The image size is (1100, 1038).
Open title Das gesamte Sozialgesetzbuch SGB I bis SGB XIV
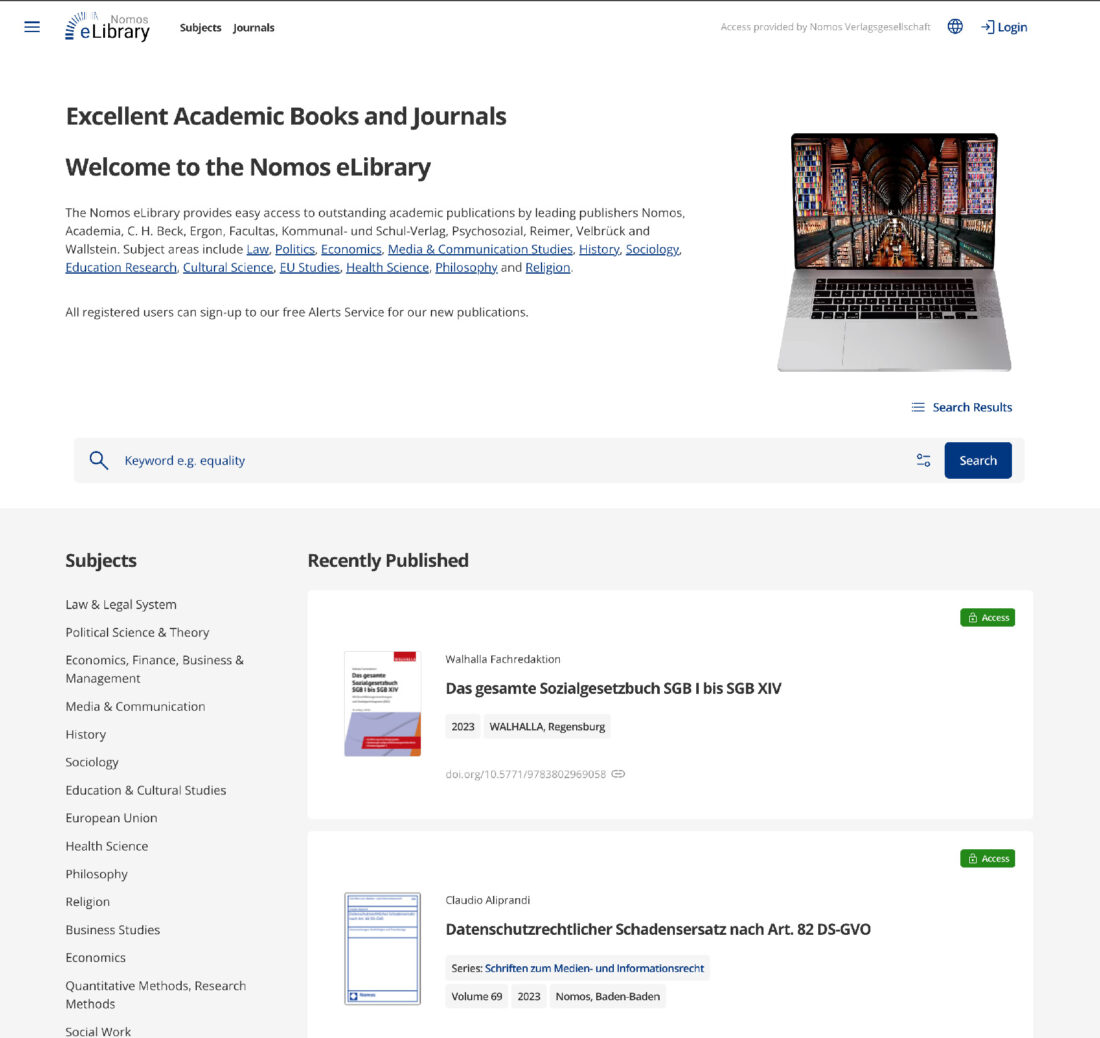click(x=613, y=688)
